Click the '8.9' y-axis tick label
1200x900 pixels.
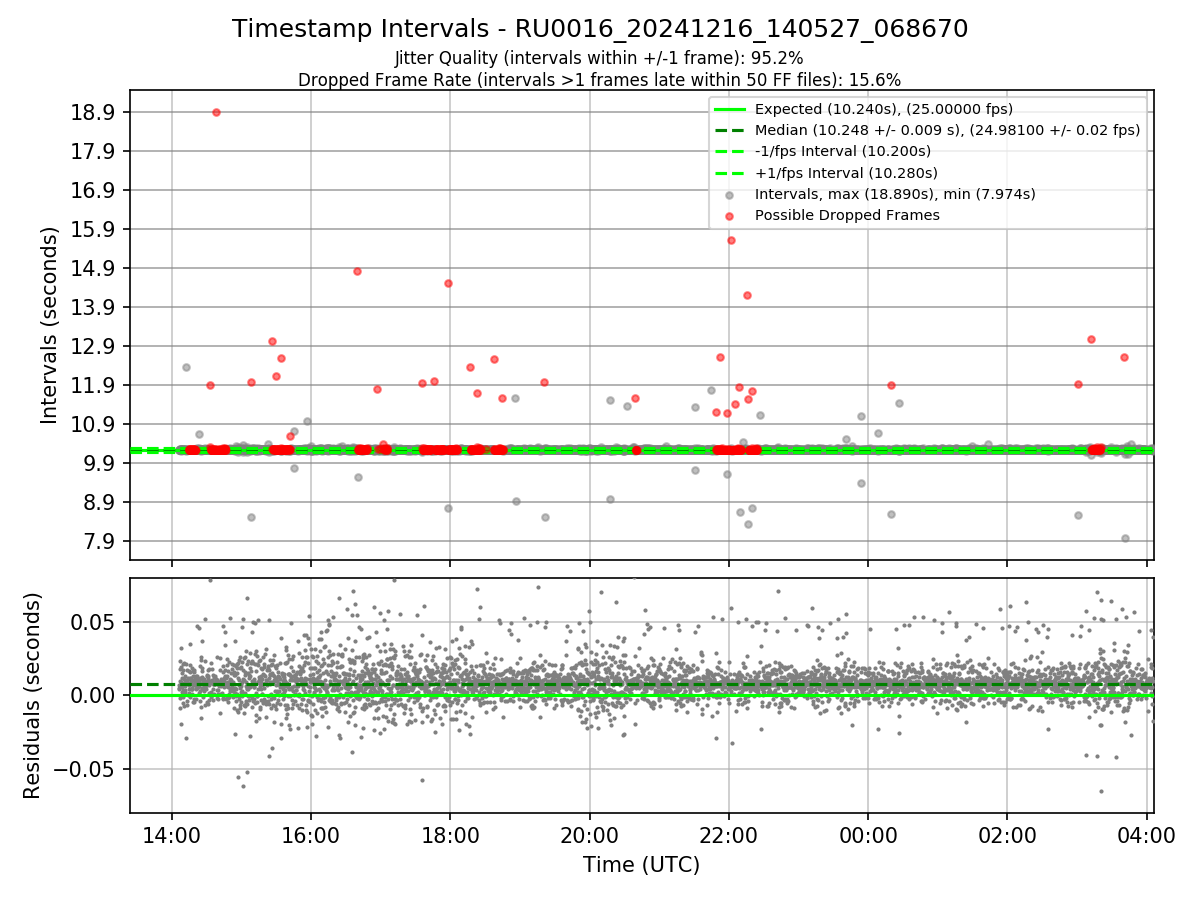pyautogui.click(x=97, y=502)
